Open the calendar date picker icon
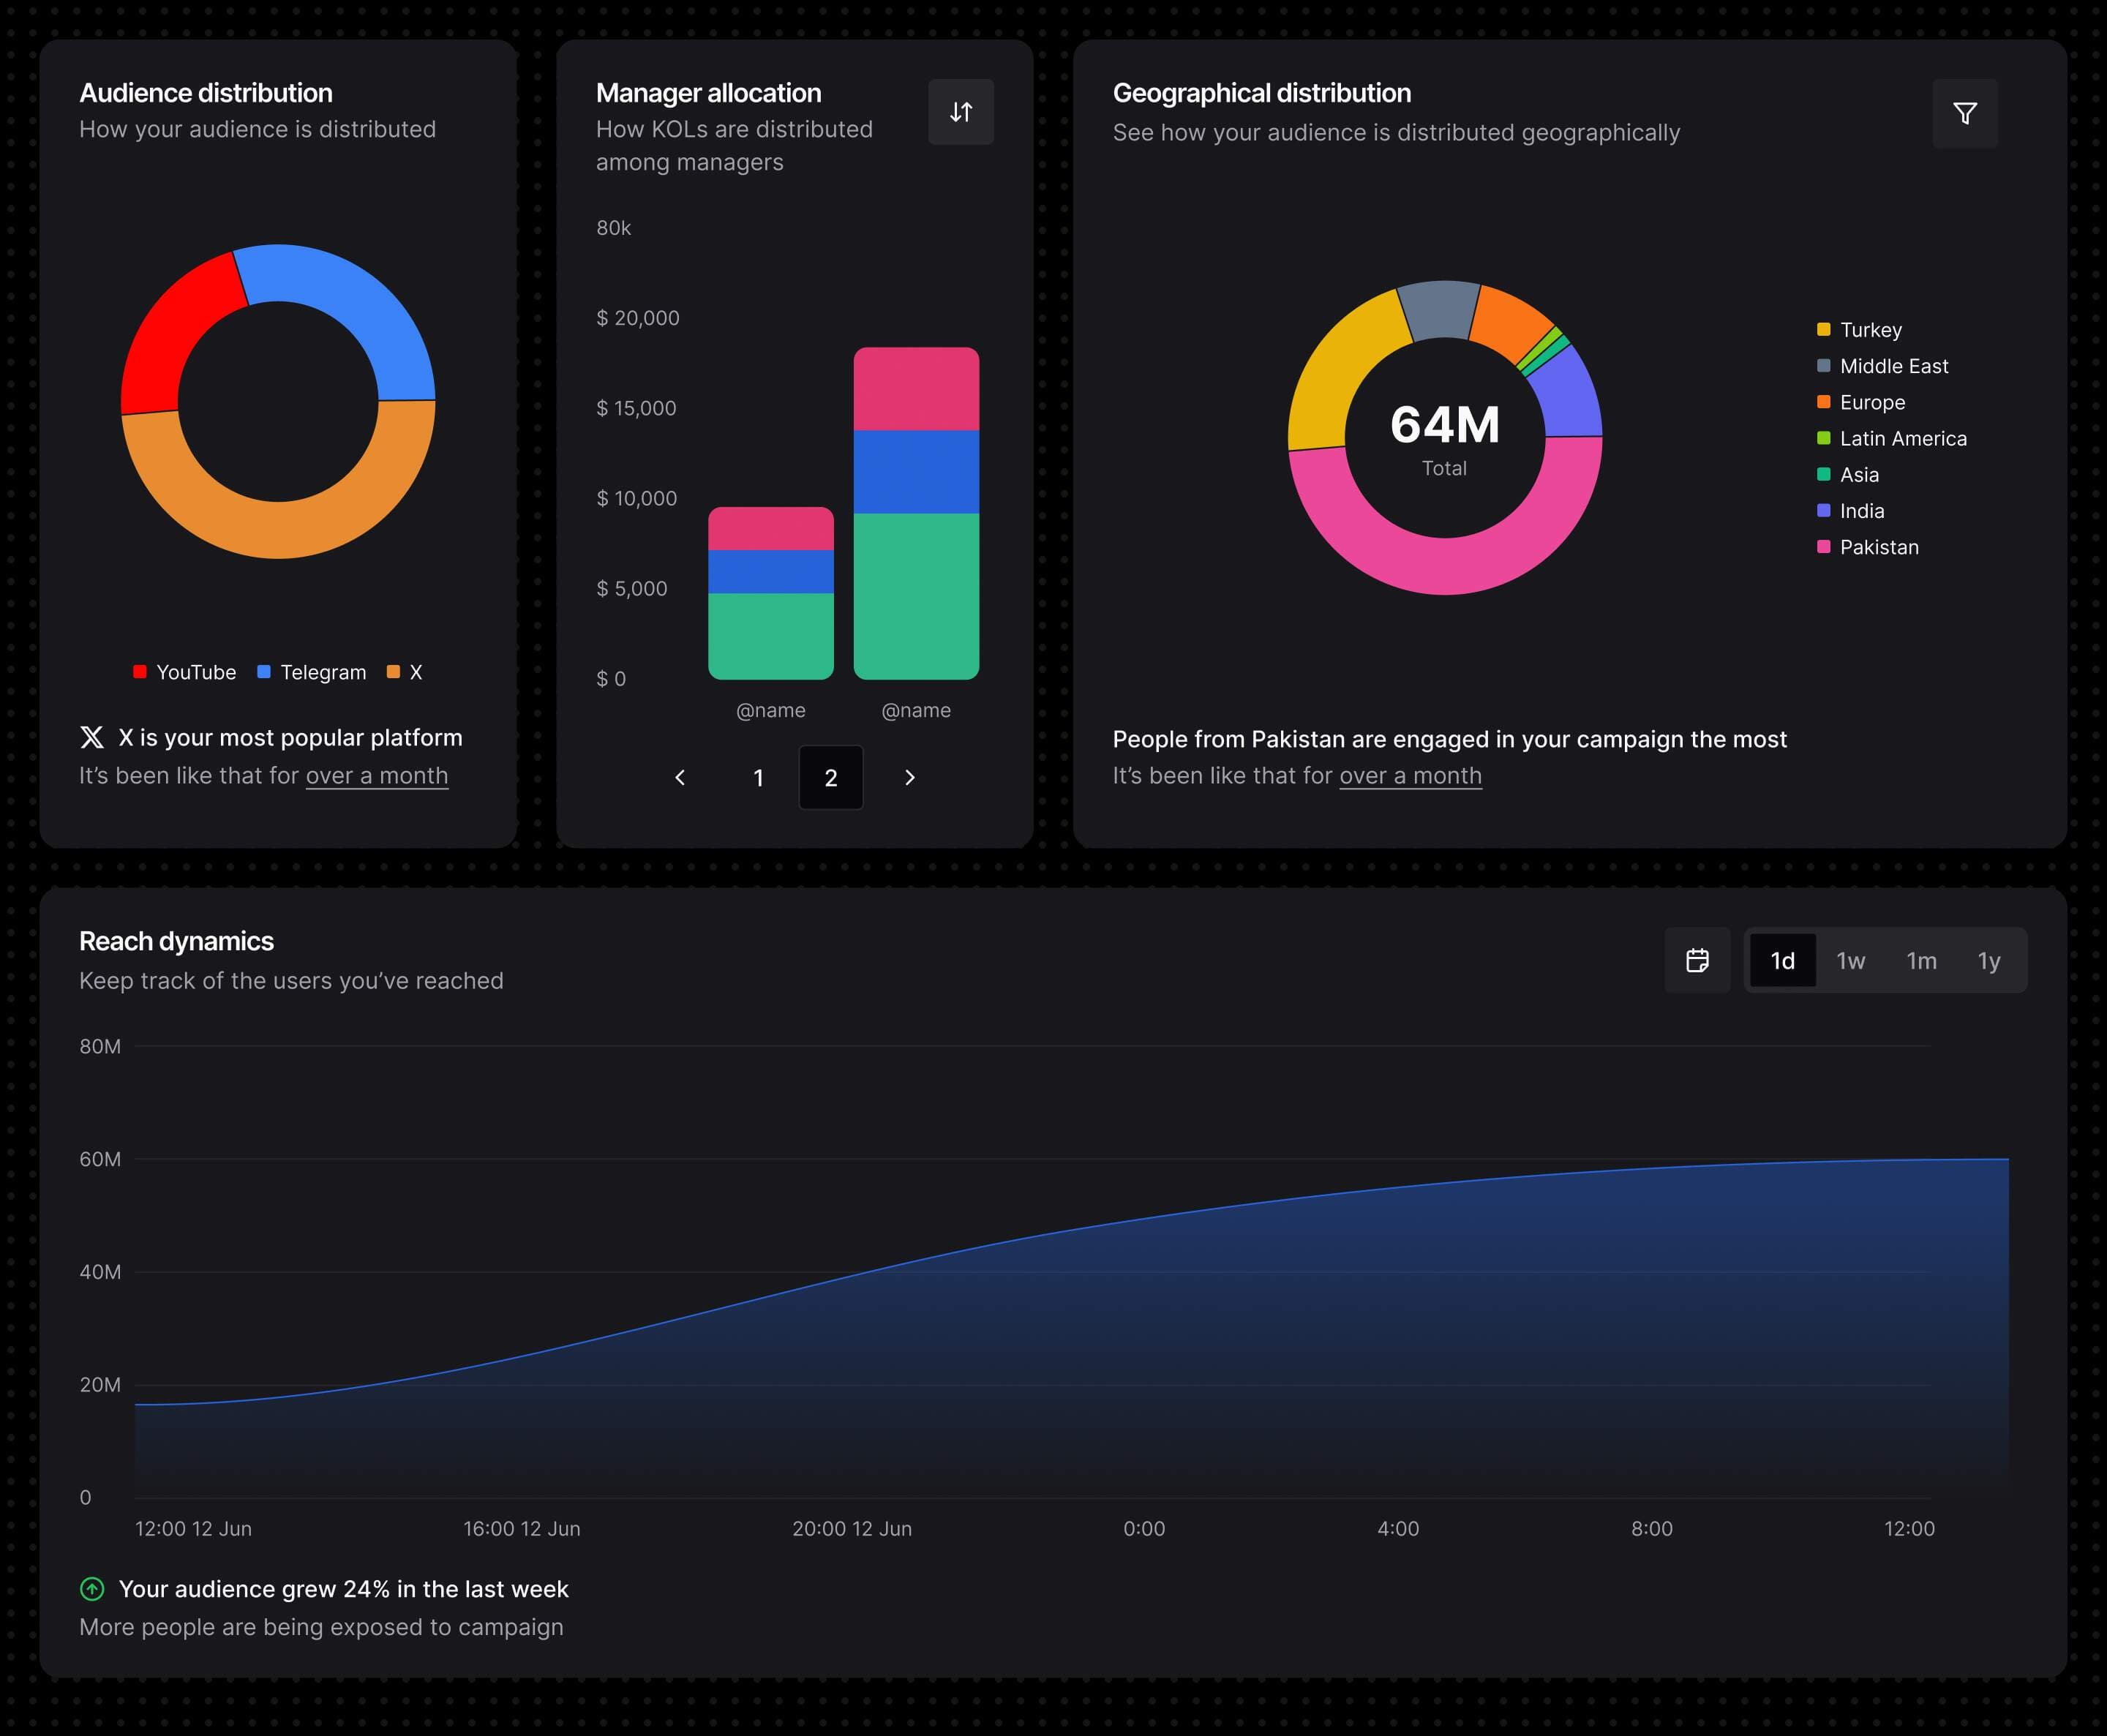The height and width of the screenshot is (1736, 2107). (1697, 960)
